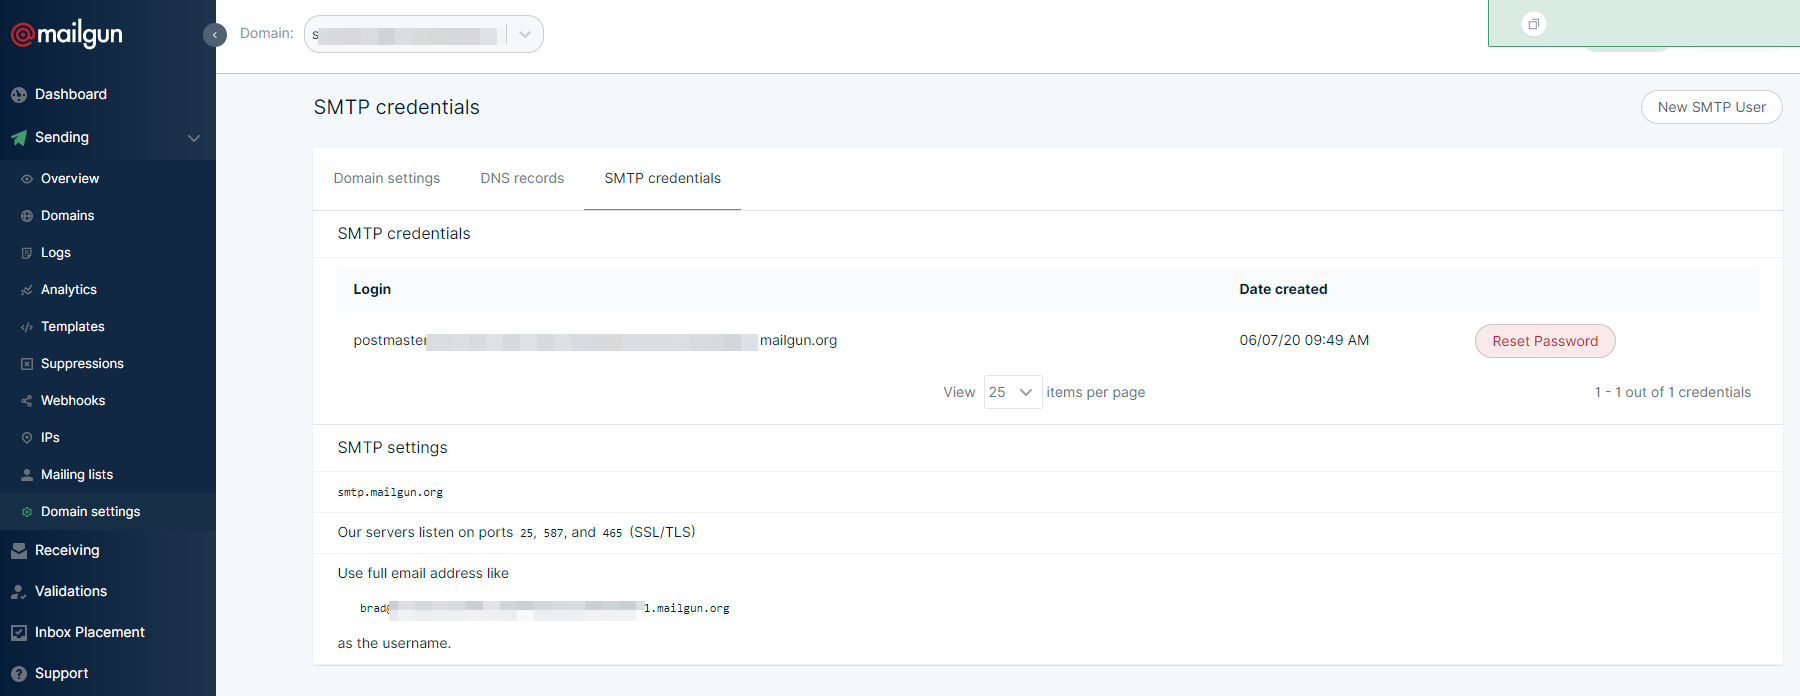Click the Logs document icon
1800x696 pixels.
point(27,253)
